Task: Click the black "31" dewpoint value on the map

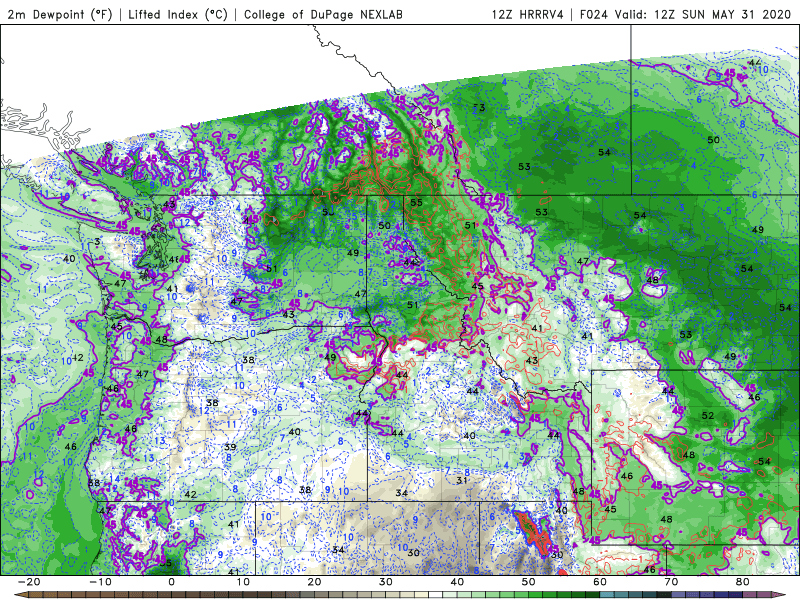Action: pos(462,480)
